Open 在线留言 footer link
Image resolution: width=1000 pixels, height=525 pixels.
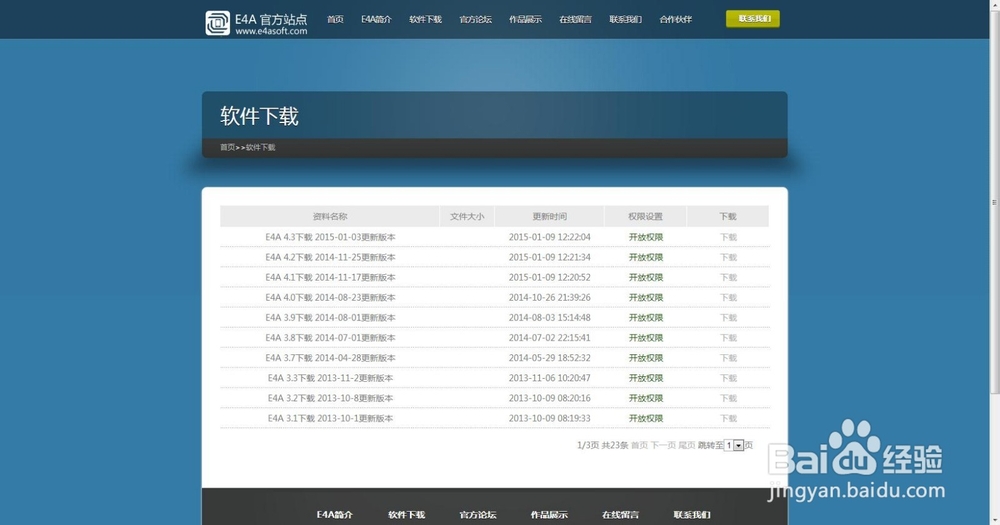point(621,514)
